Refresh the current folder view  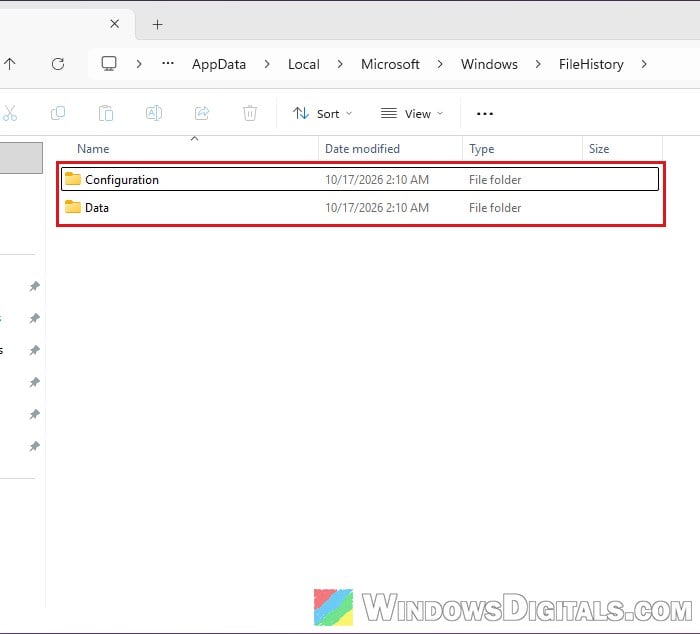(58, 64)
